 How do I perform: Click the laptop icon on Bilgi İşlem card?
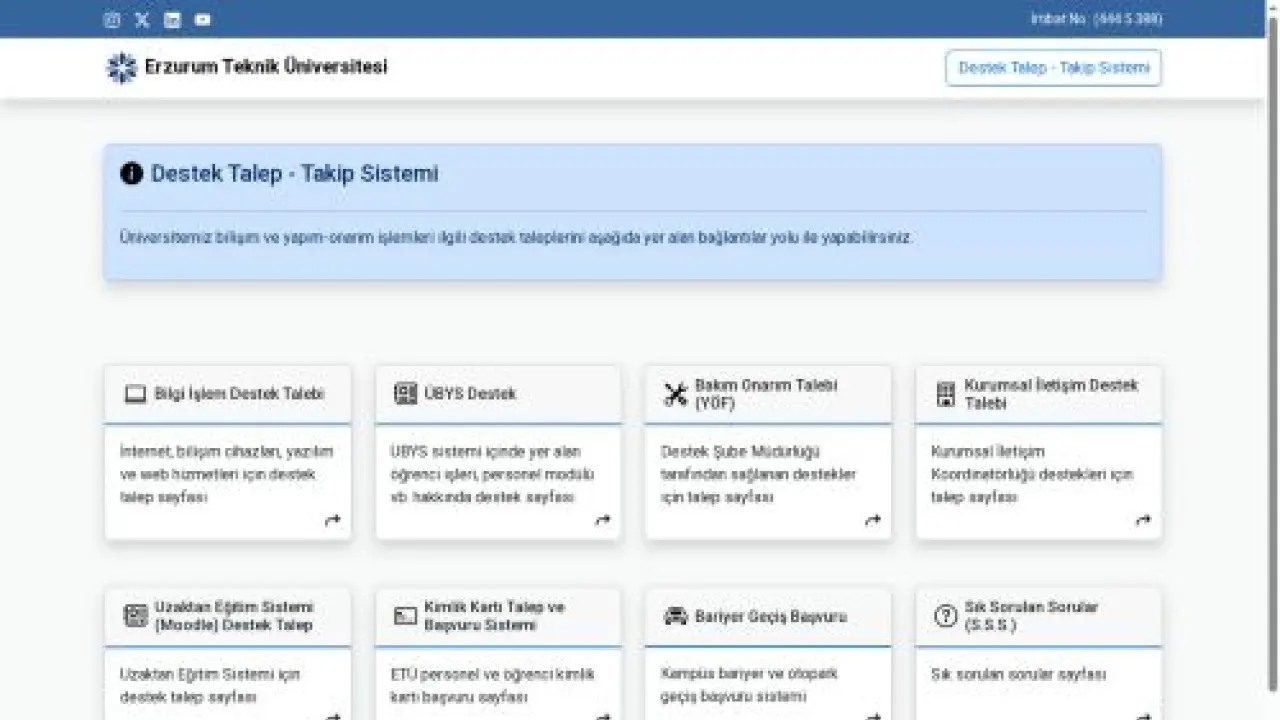(x=135, y=394)
